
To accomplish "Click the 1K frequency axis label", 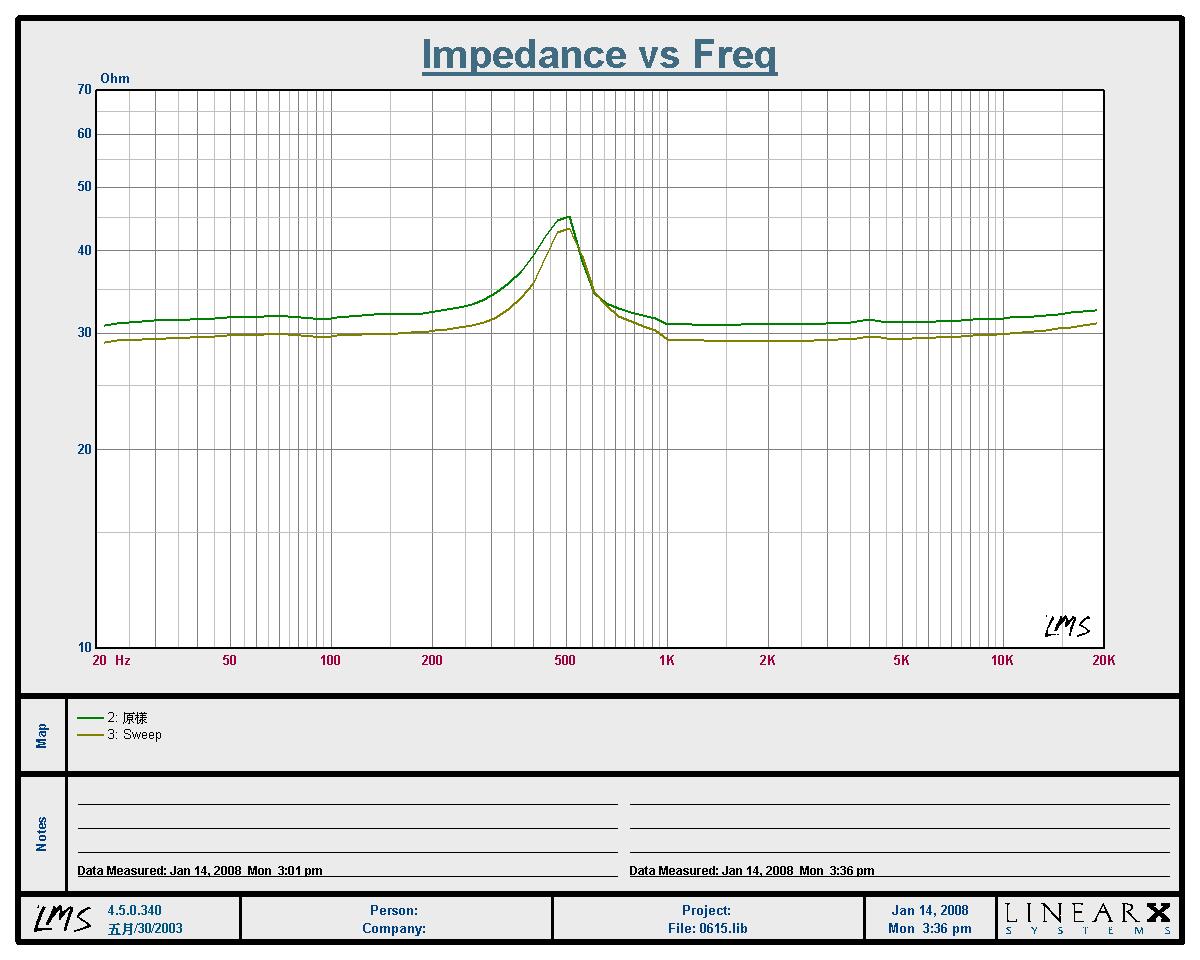I will (667, 661).
